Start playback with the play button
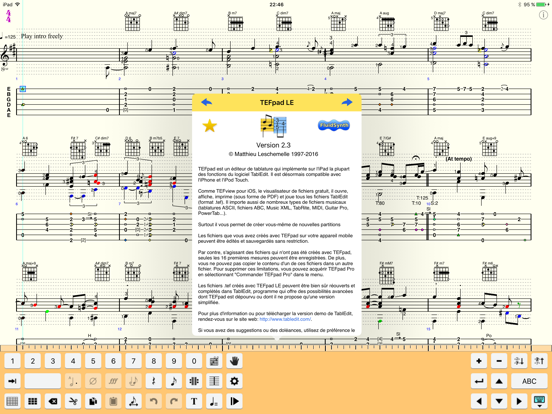Viewport: 552px width, 414px height. pyautogui.click(x=234, y=401)
